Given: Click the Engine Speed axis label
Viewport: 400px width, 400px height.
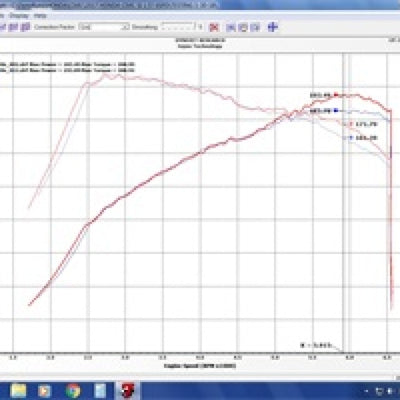Looking at the screenshot, I should click(x=200, y=366).
